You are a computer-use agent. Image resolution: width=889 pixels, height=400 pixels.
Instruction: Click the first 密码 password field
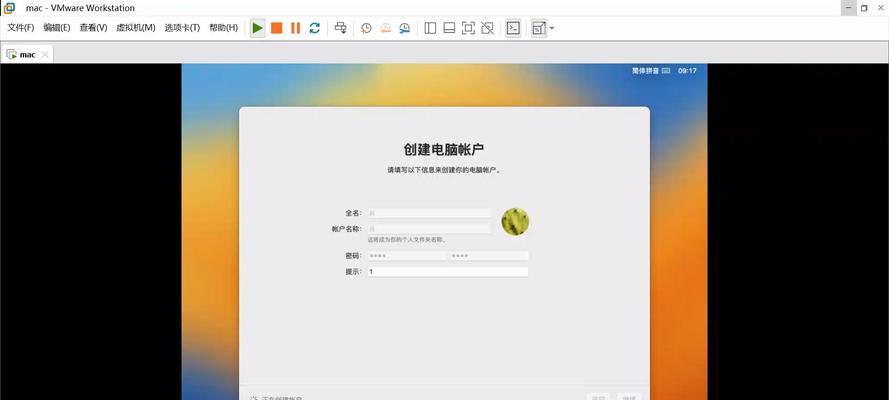[407, 256]
